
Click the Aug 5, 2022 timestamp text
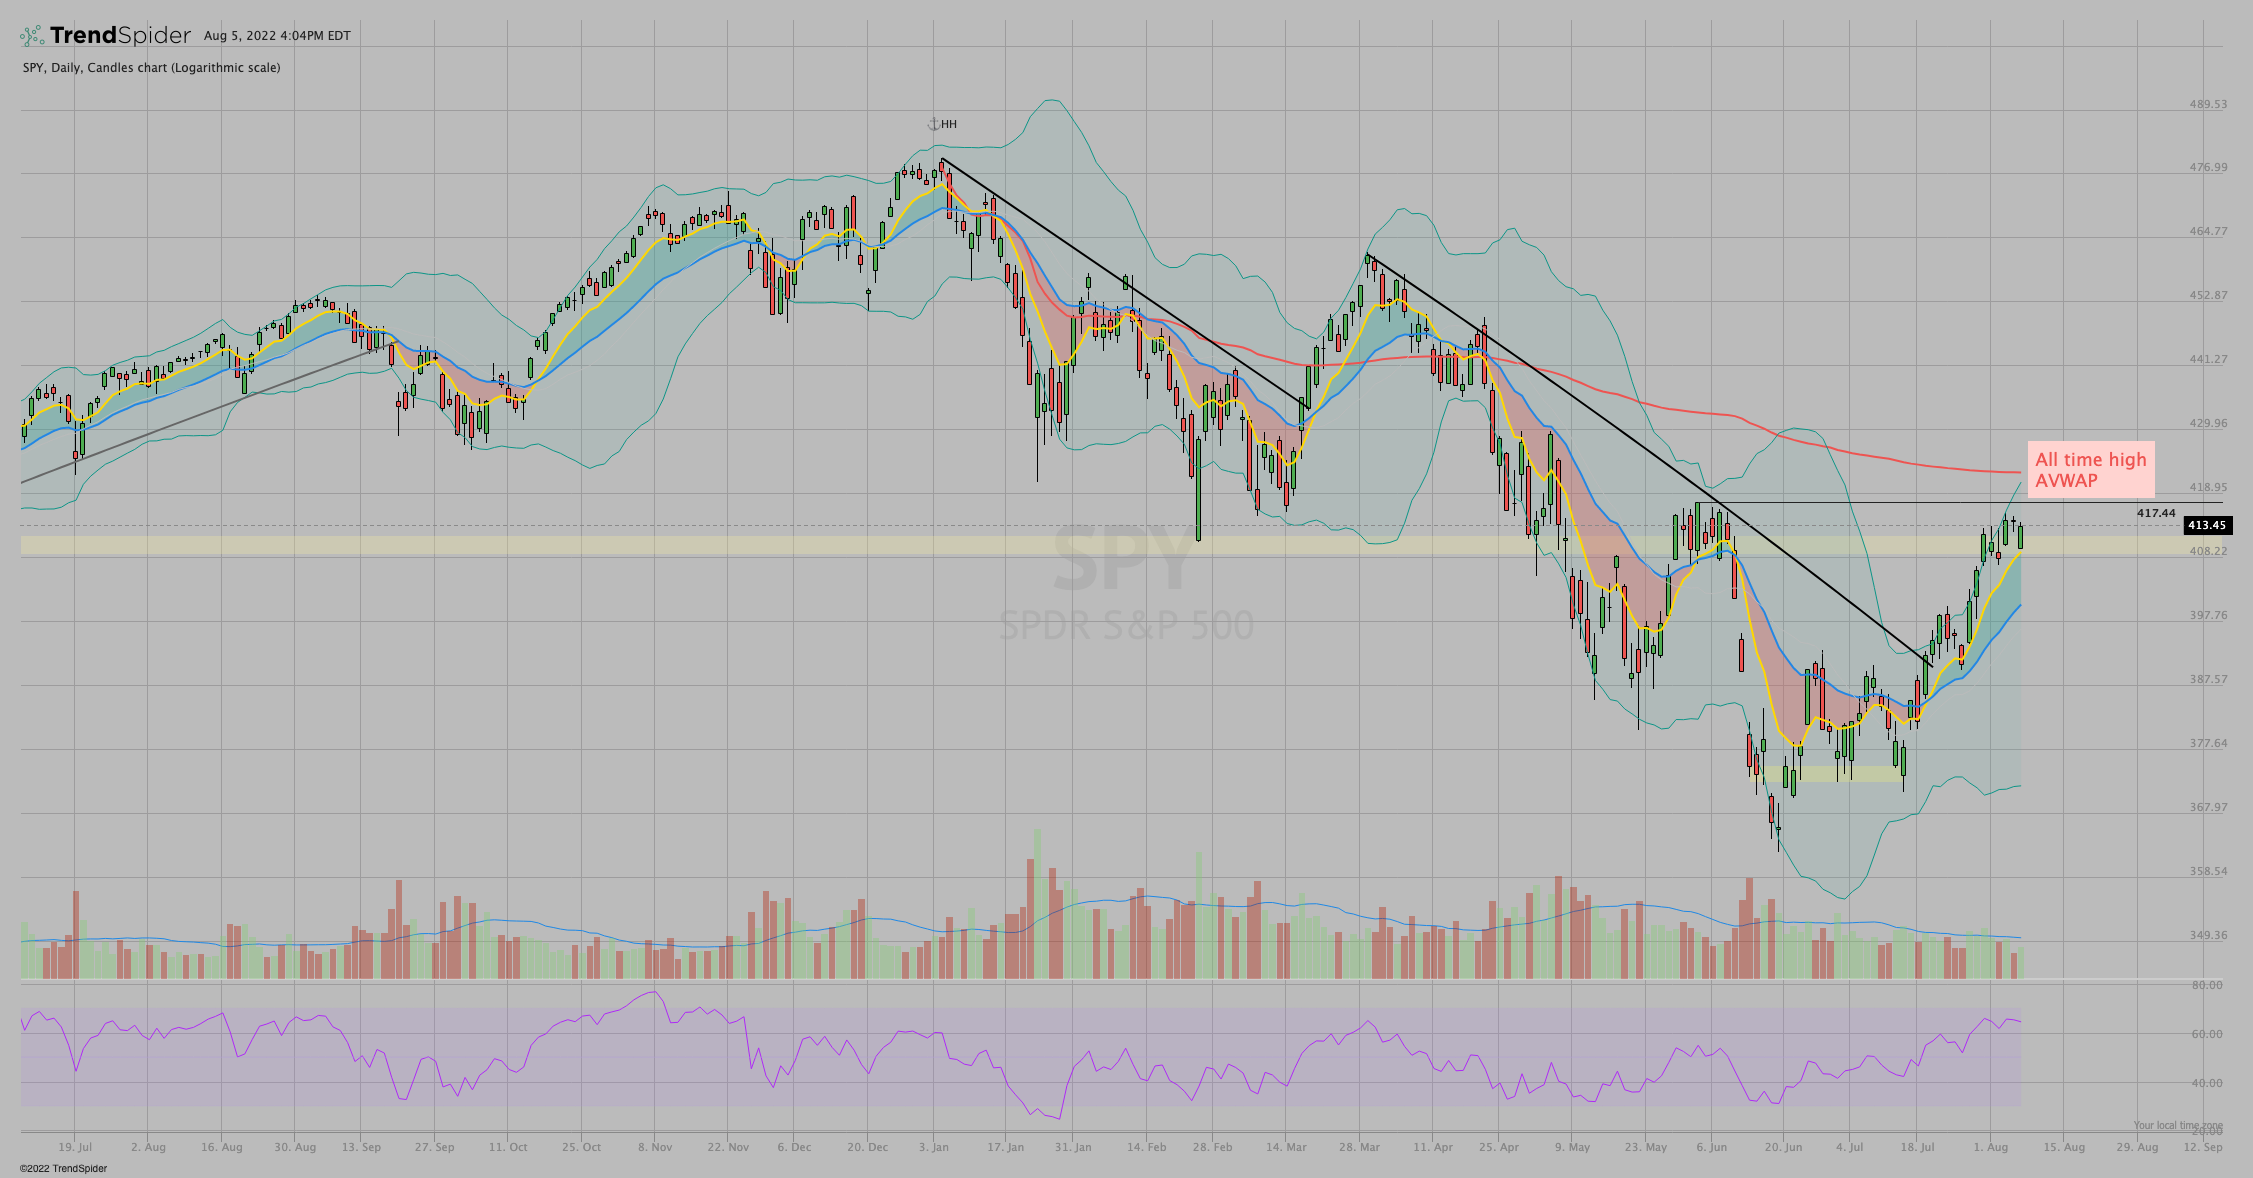[277, 36]
